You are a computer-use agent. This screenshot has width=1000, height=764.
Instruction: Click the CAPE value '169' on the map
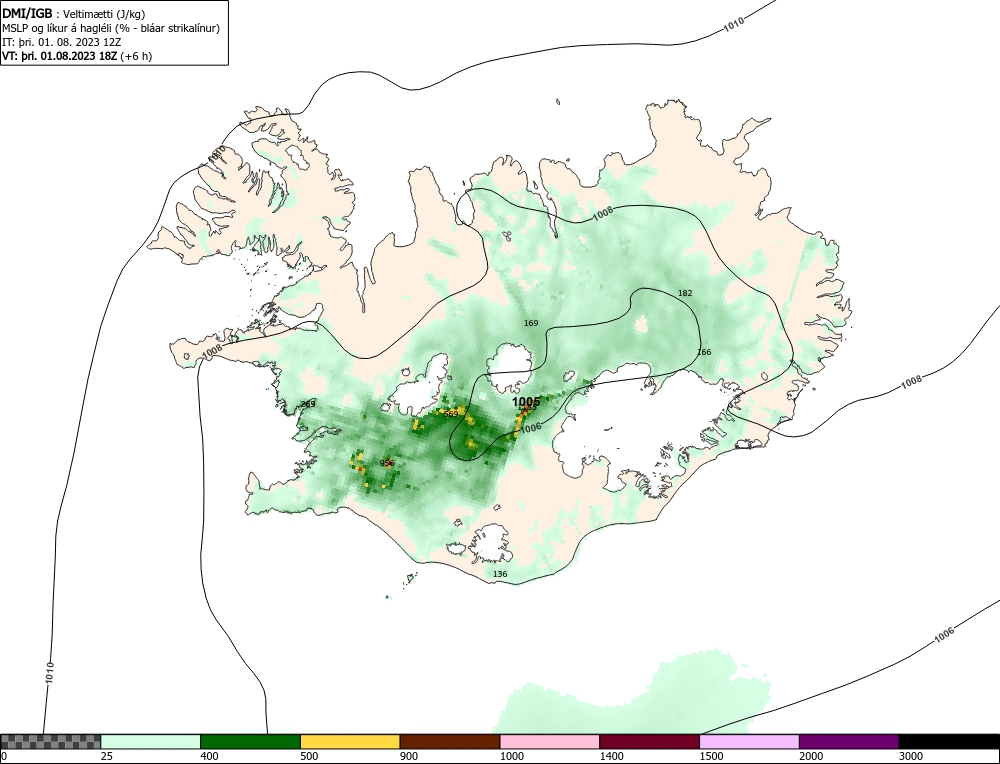point(531,323)
